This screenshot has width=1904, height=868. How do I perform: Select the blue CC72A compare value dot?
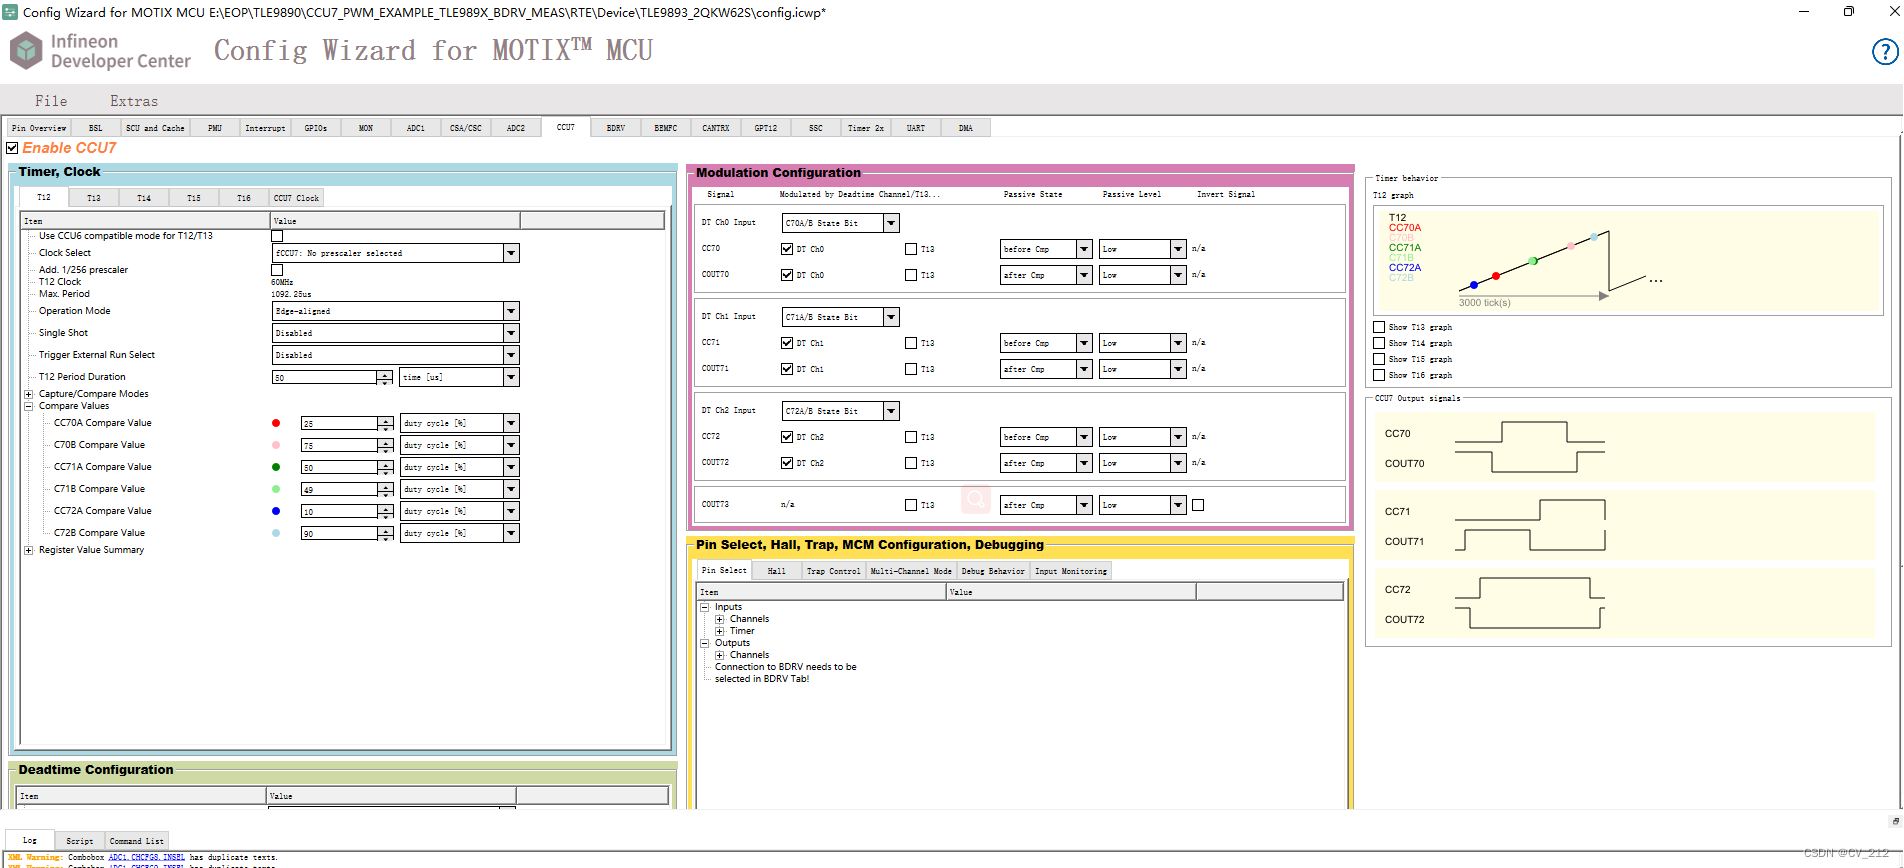click(x=276, y=511)
